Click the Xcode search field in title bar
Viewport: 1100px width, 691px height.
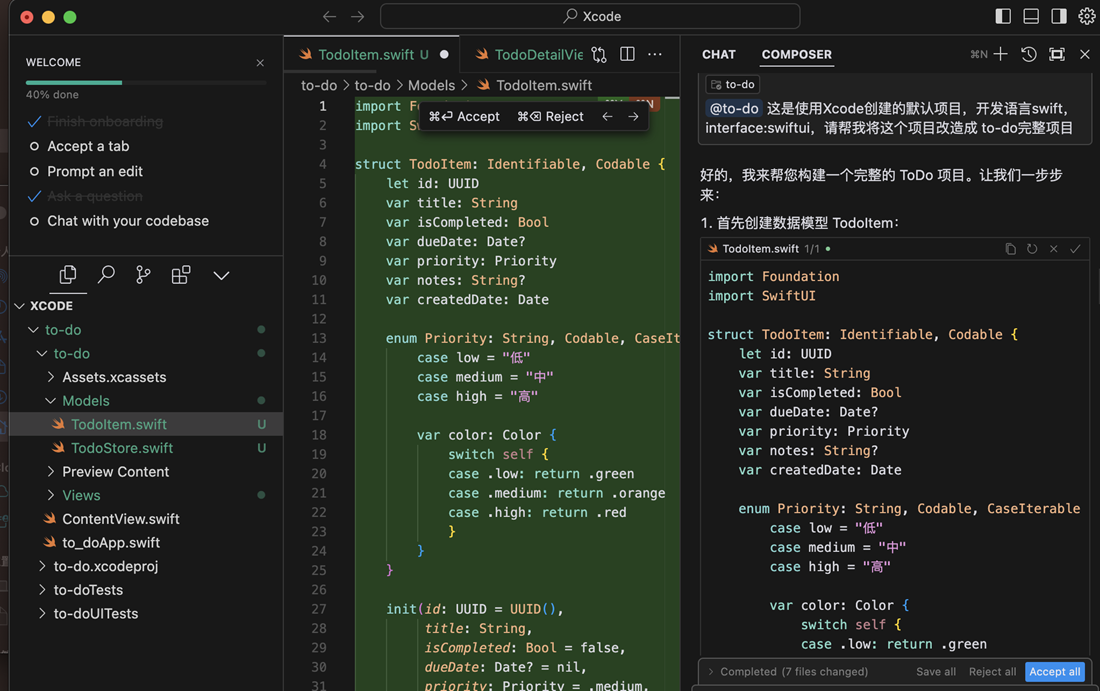[590, 17]
